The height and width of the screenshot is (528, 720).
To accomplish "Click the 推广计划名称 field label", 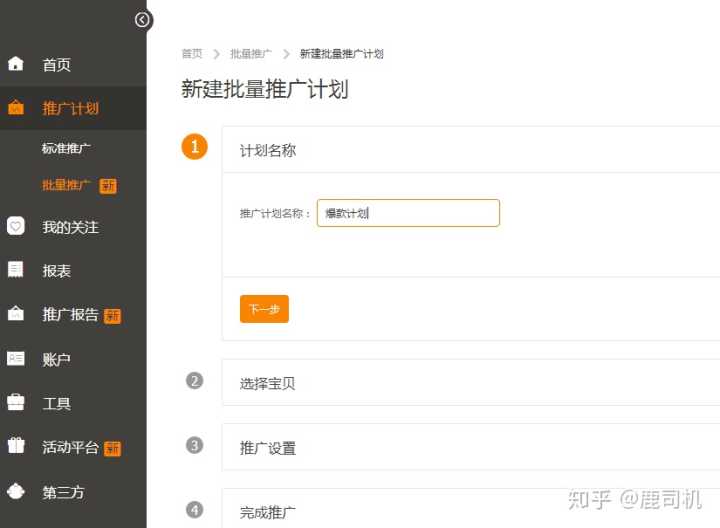I will tap(275, 213).
